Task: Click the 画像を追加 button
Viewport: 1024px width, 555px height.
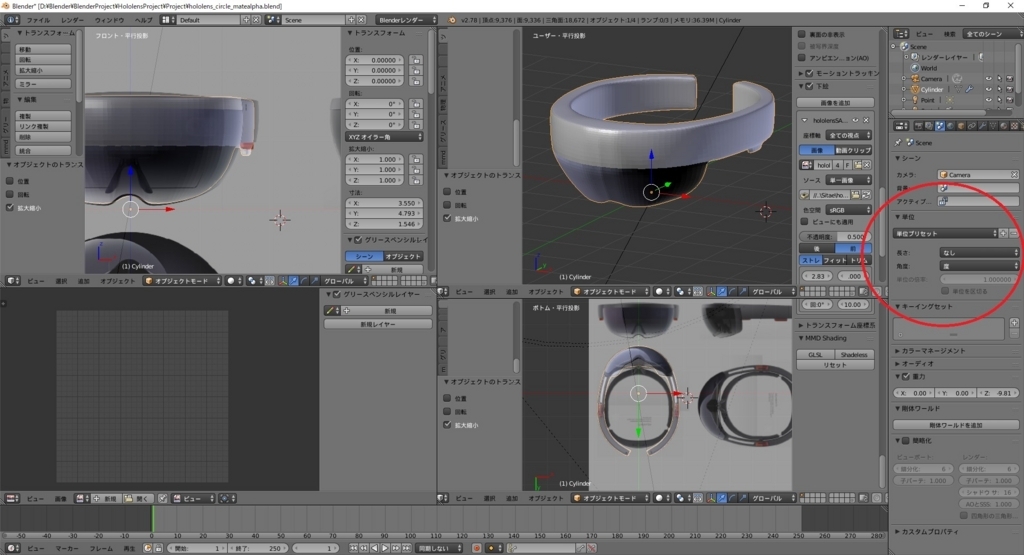Action: (835, 103)
